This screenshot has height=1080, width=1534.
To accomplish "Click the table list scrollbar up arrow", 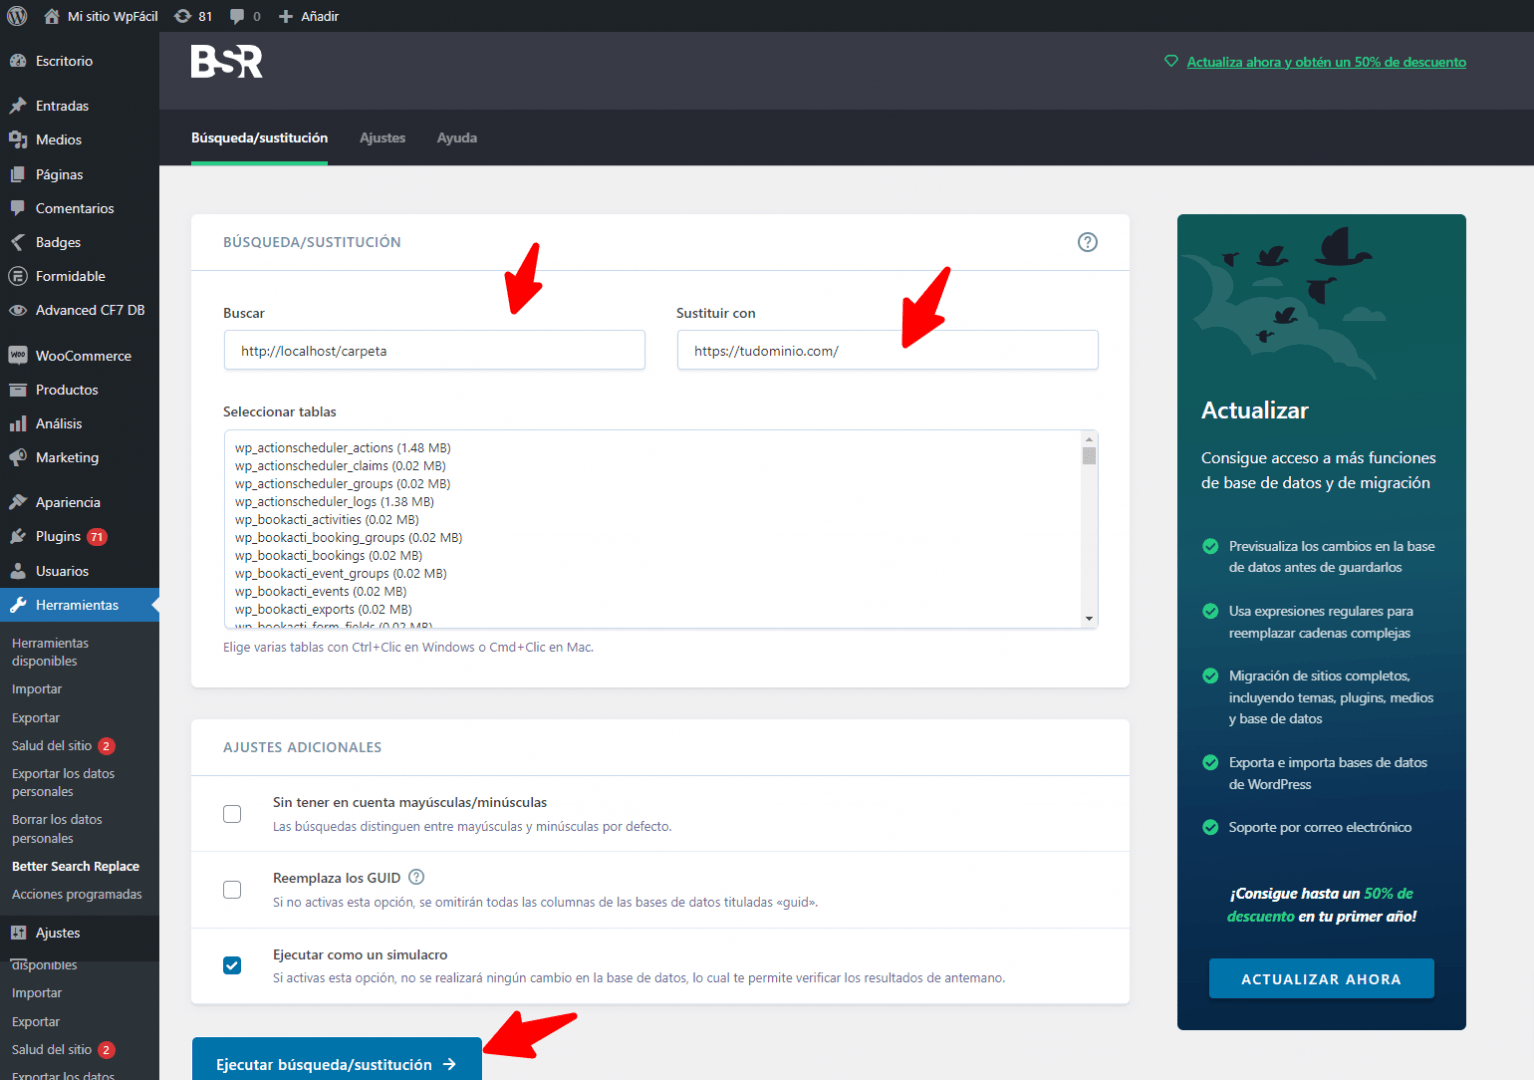I will 1089,439.
